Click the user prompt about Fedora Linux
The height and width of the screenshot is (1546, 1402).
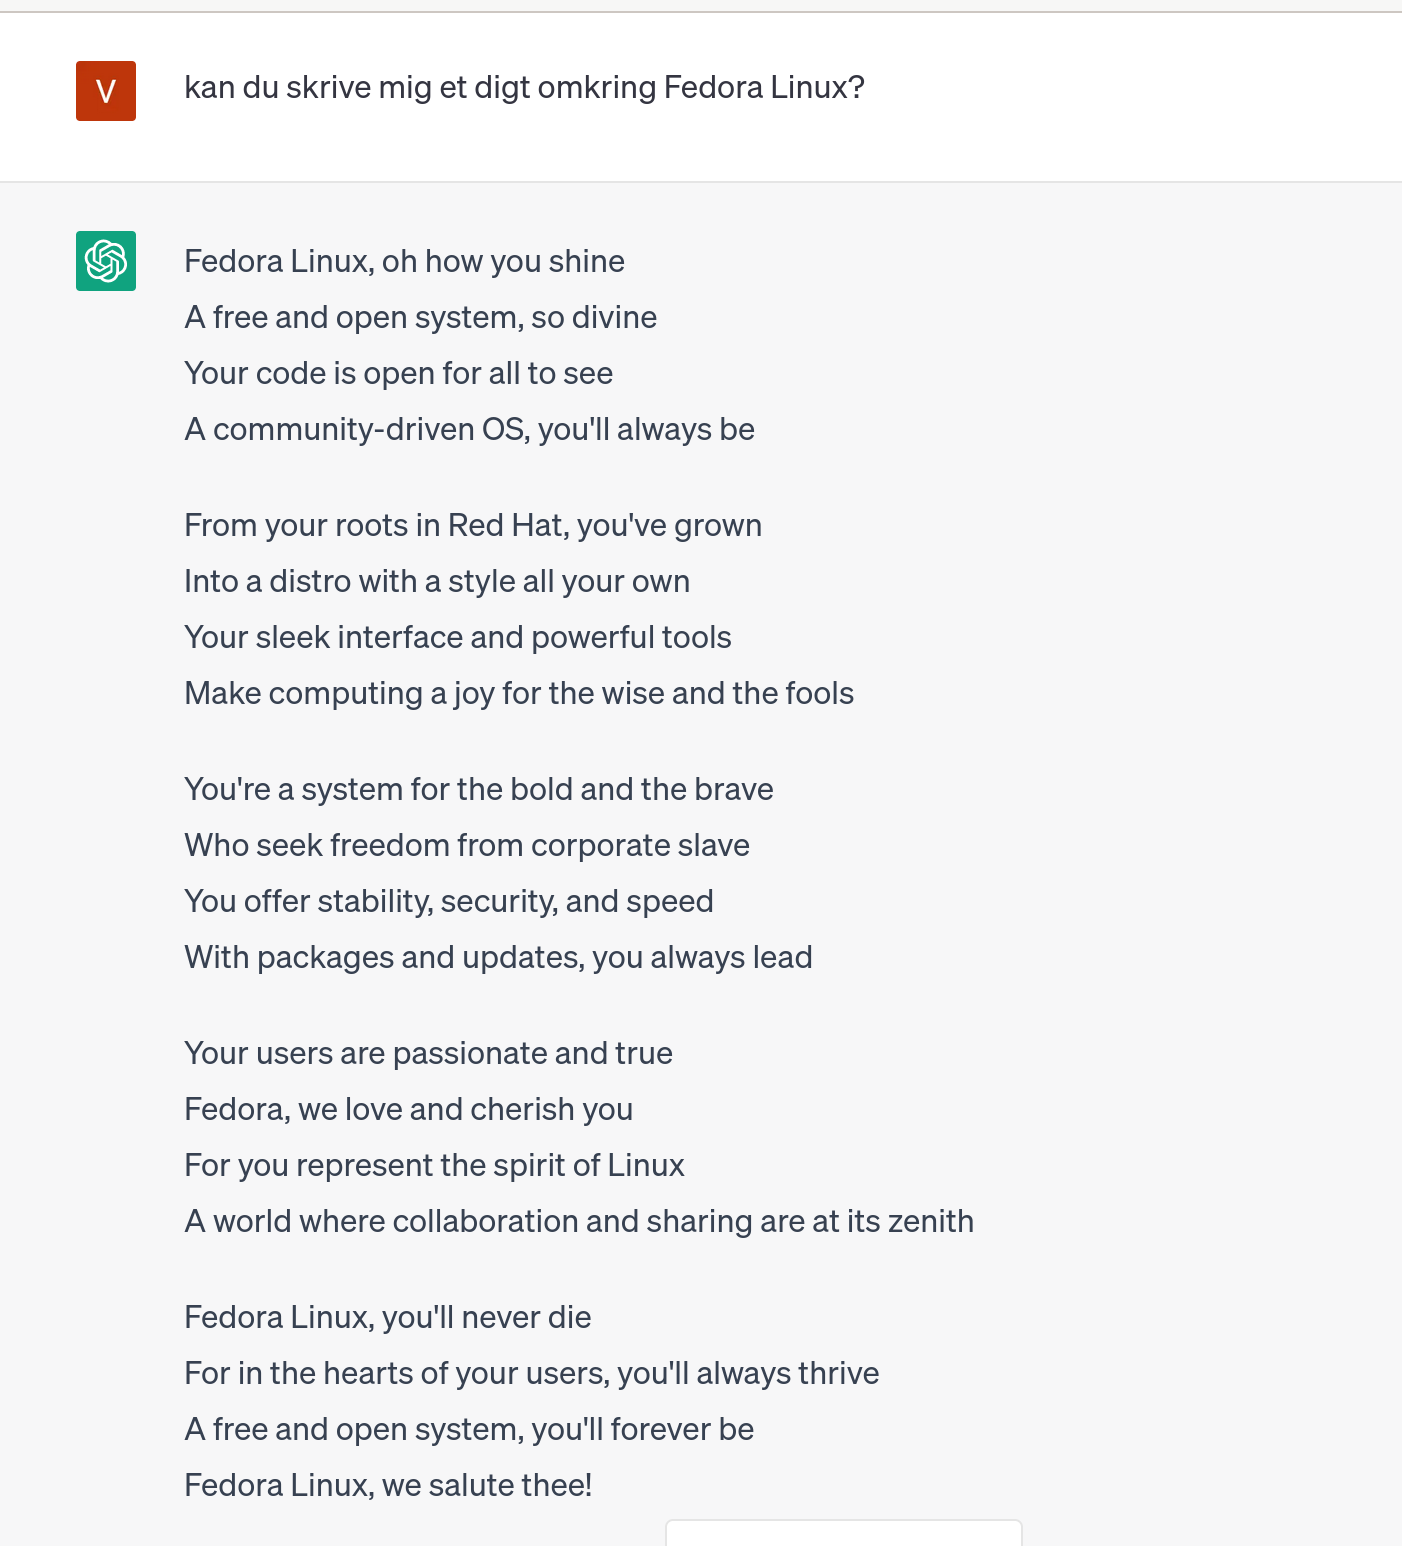[524, 88]
